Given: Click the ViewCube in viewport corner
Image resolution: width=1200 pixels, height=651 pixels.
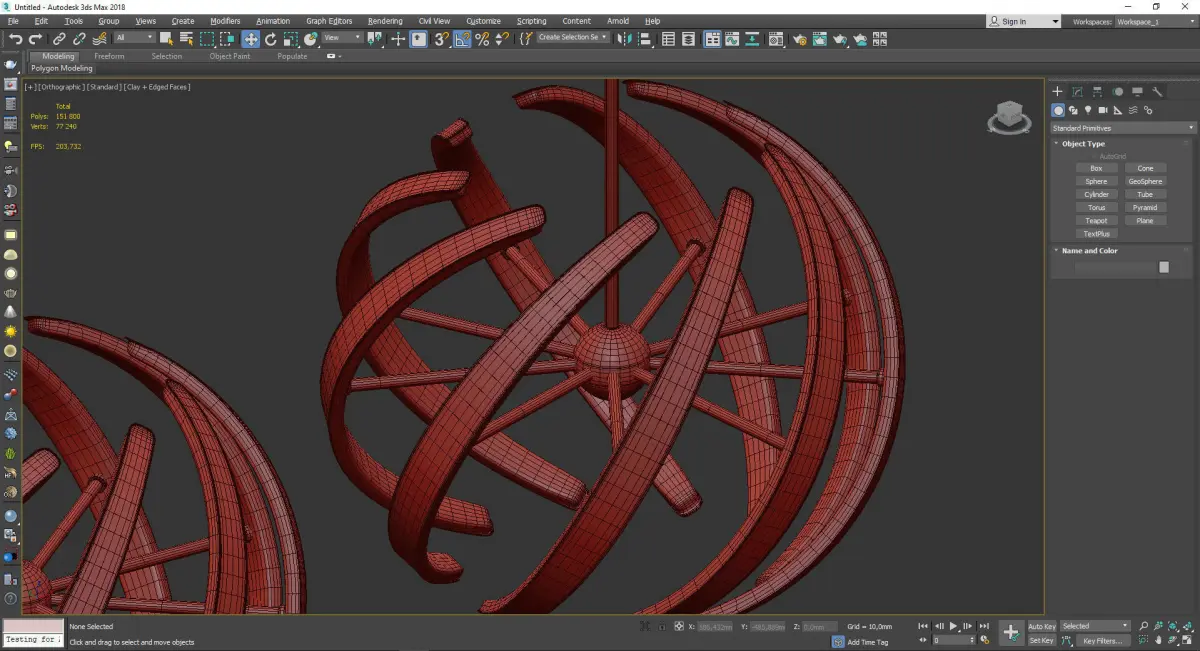Looking at the screenshot, I should 1009,116.
